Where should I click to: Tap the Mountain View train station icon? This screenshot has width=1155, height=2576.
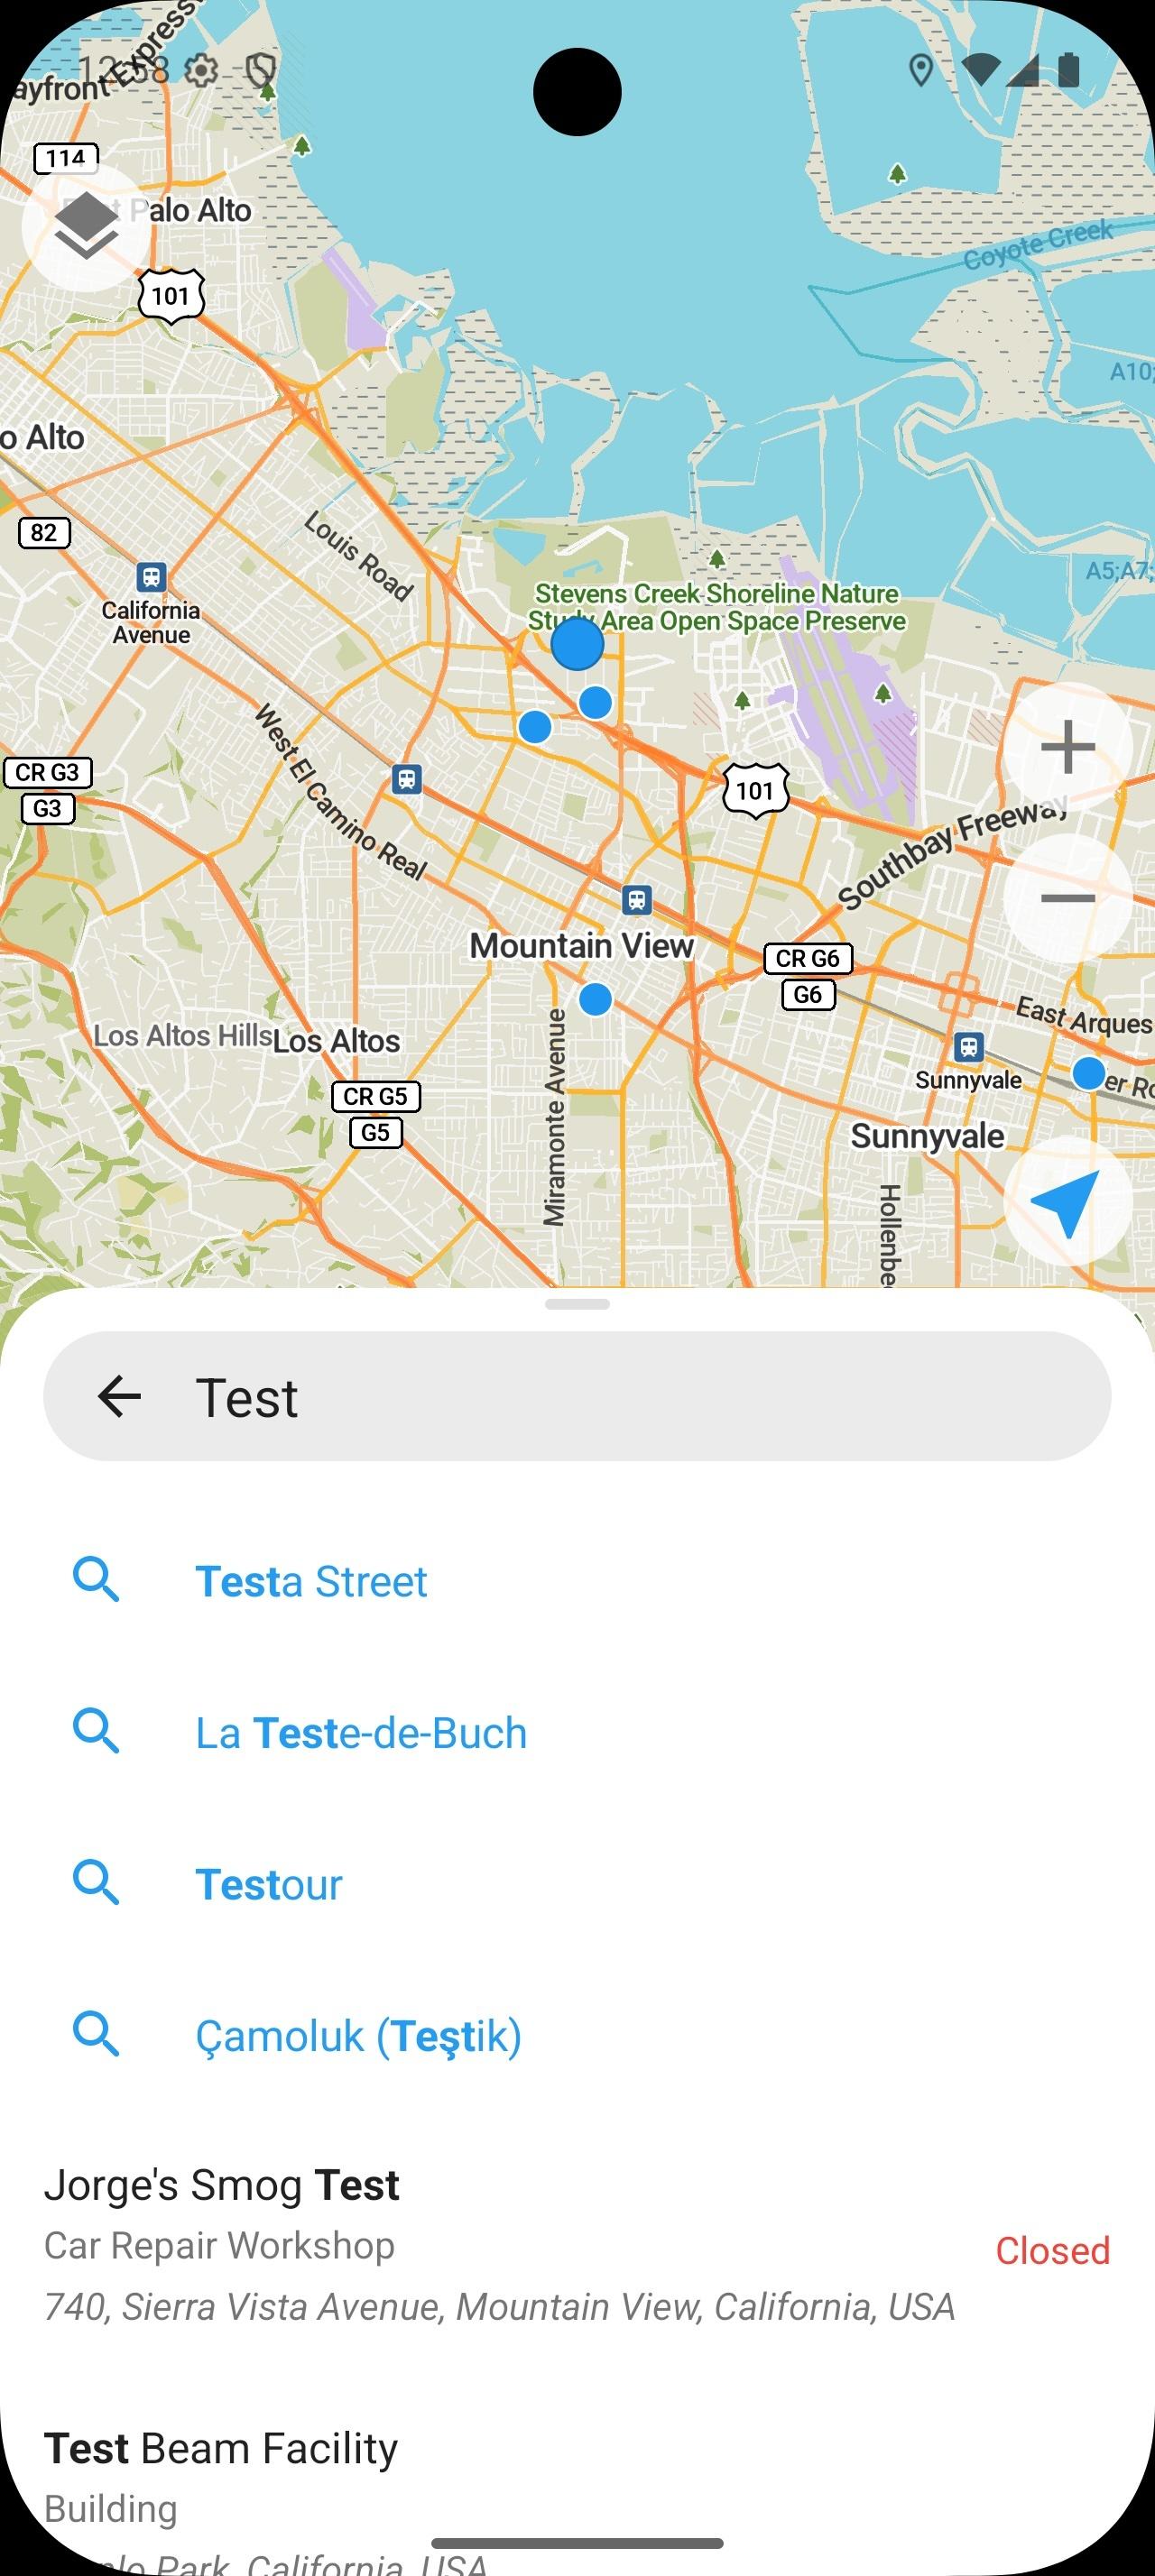tap(637, 900)
